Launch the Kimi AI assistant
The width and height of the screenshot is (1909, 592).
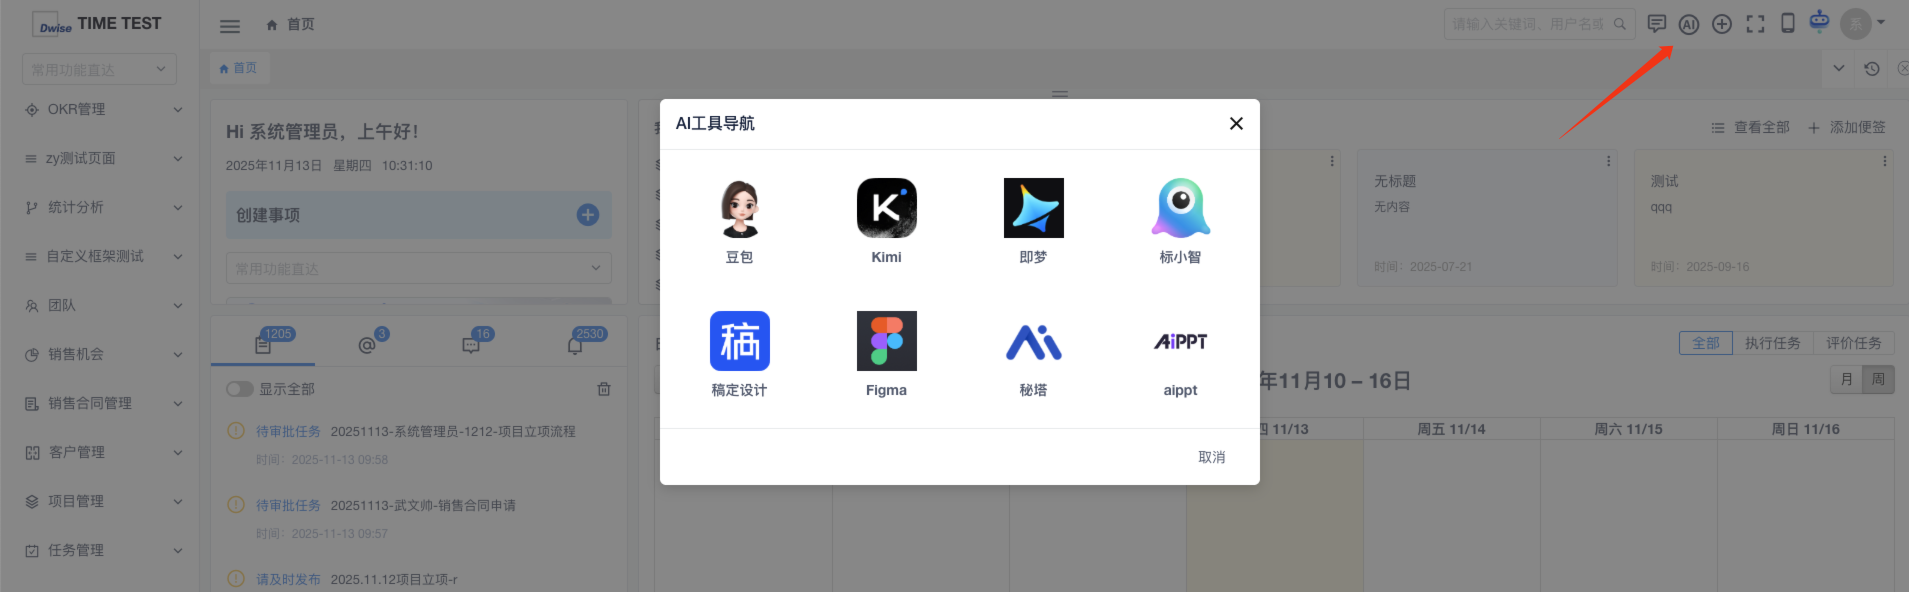886,209
